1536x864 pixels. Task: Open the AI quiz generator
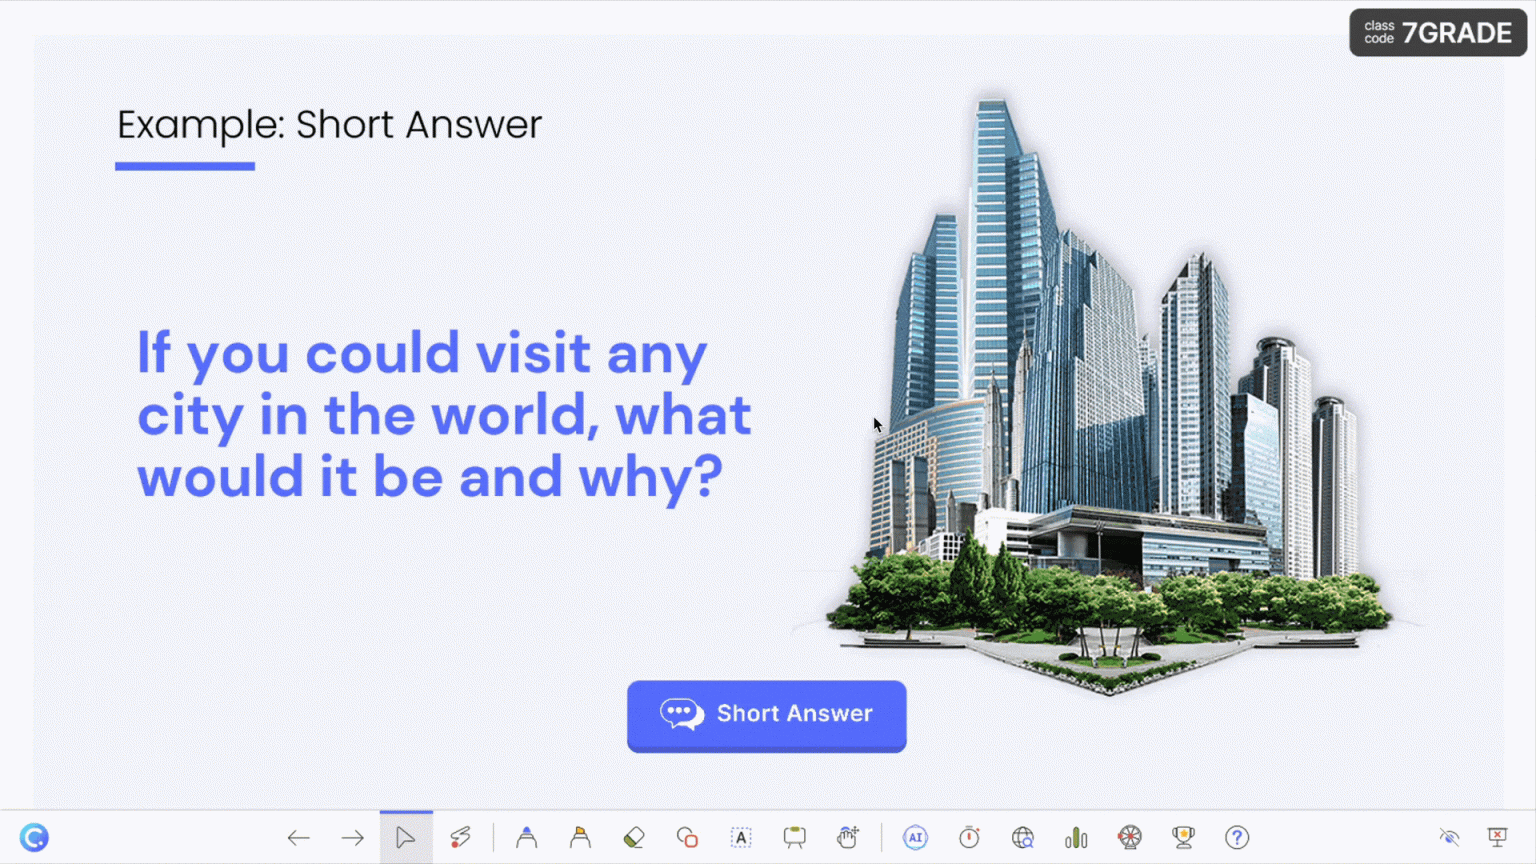[915, 838]
